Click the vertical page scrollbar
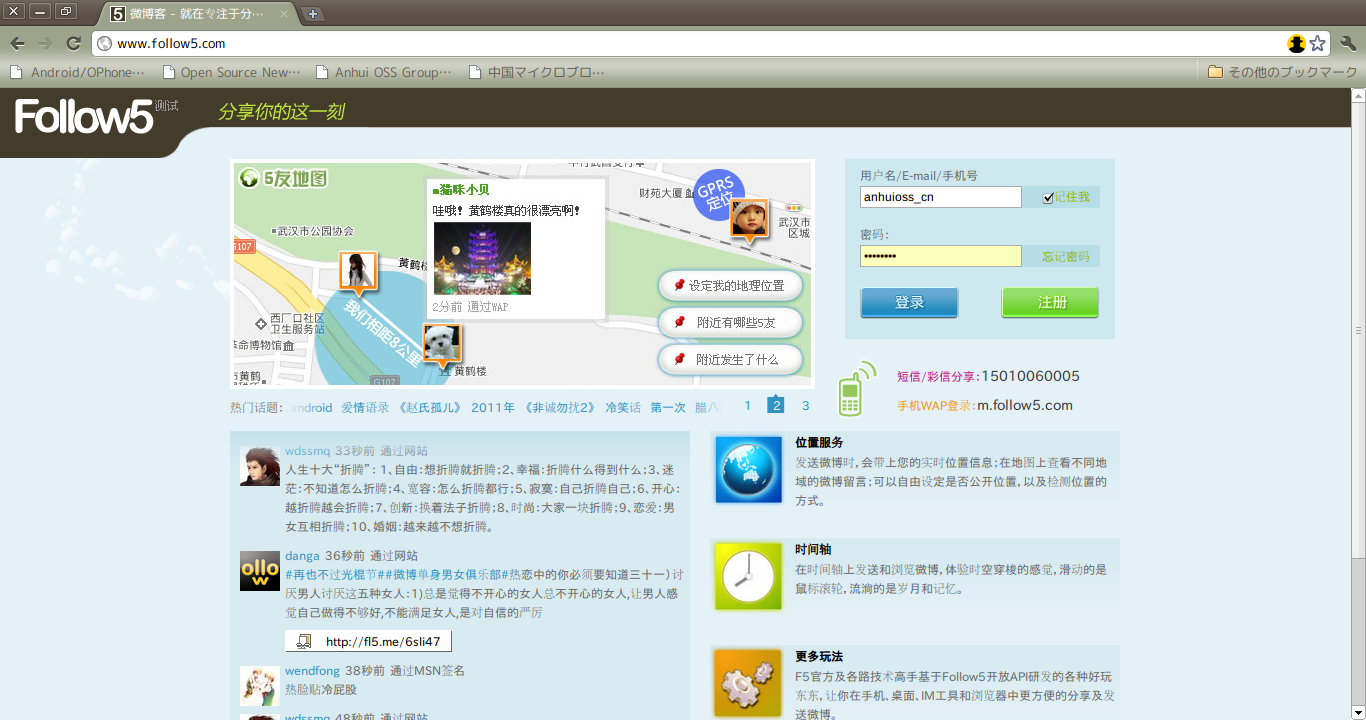This screenshot has height=720, width=1366. [1358, 330]
